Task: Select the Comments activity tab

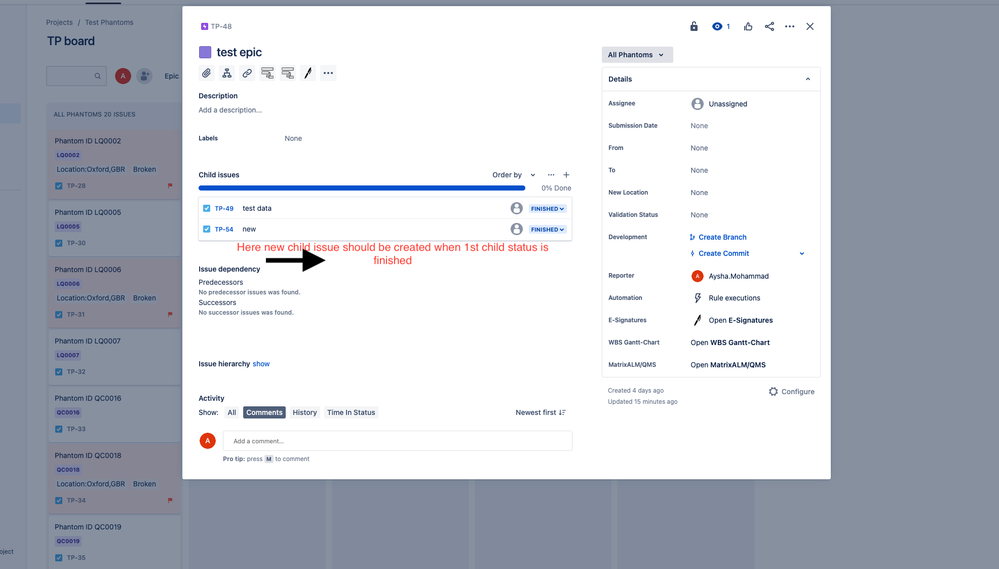Action: (264, 413)
